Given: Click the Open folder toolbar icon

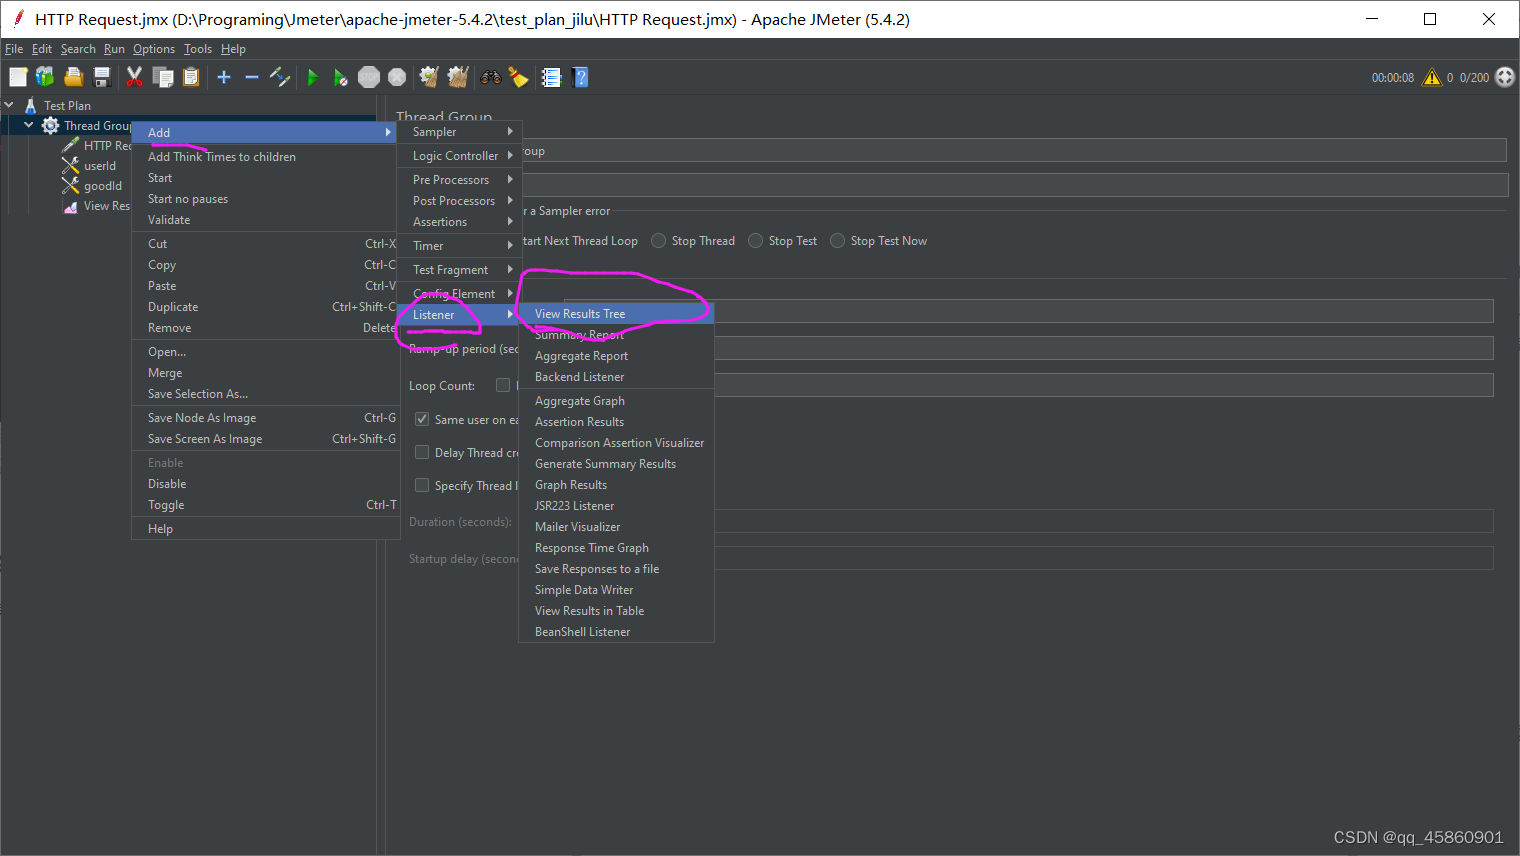Looking at the screenshot, I should click(x=73, y=77).
